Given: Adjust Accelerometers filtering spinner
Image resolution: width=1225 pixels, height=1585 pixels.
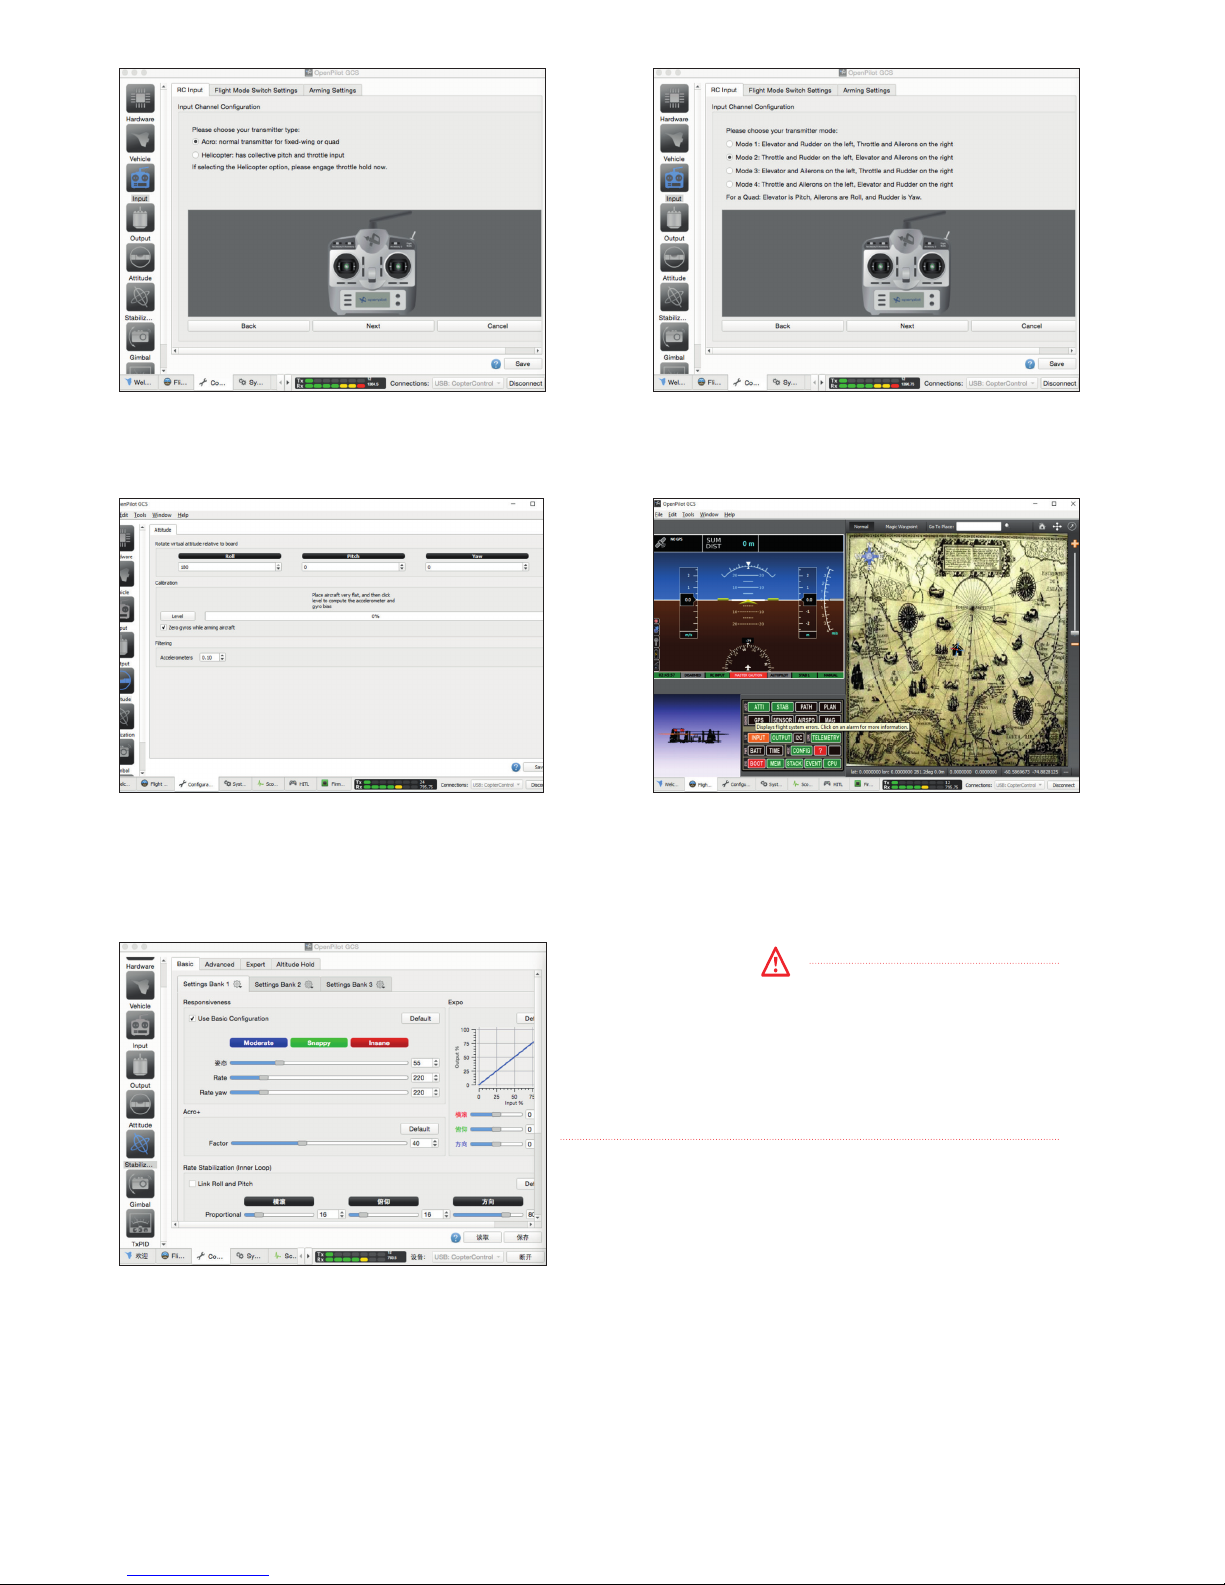Looking at the screenshot, I should [x=213, y=658].
